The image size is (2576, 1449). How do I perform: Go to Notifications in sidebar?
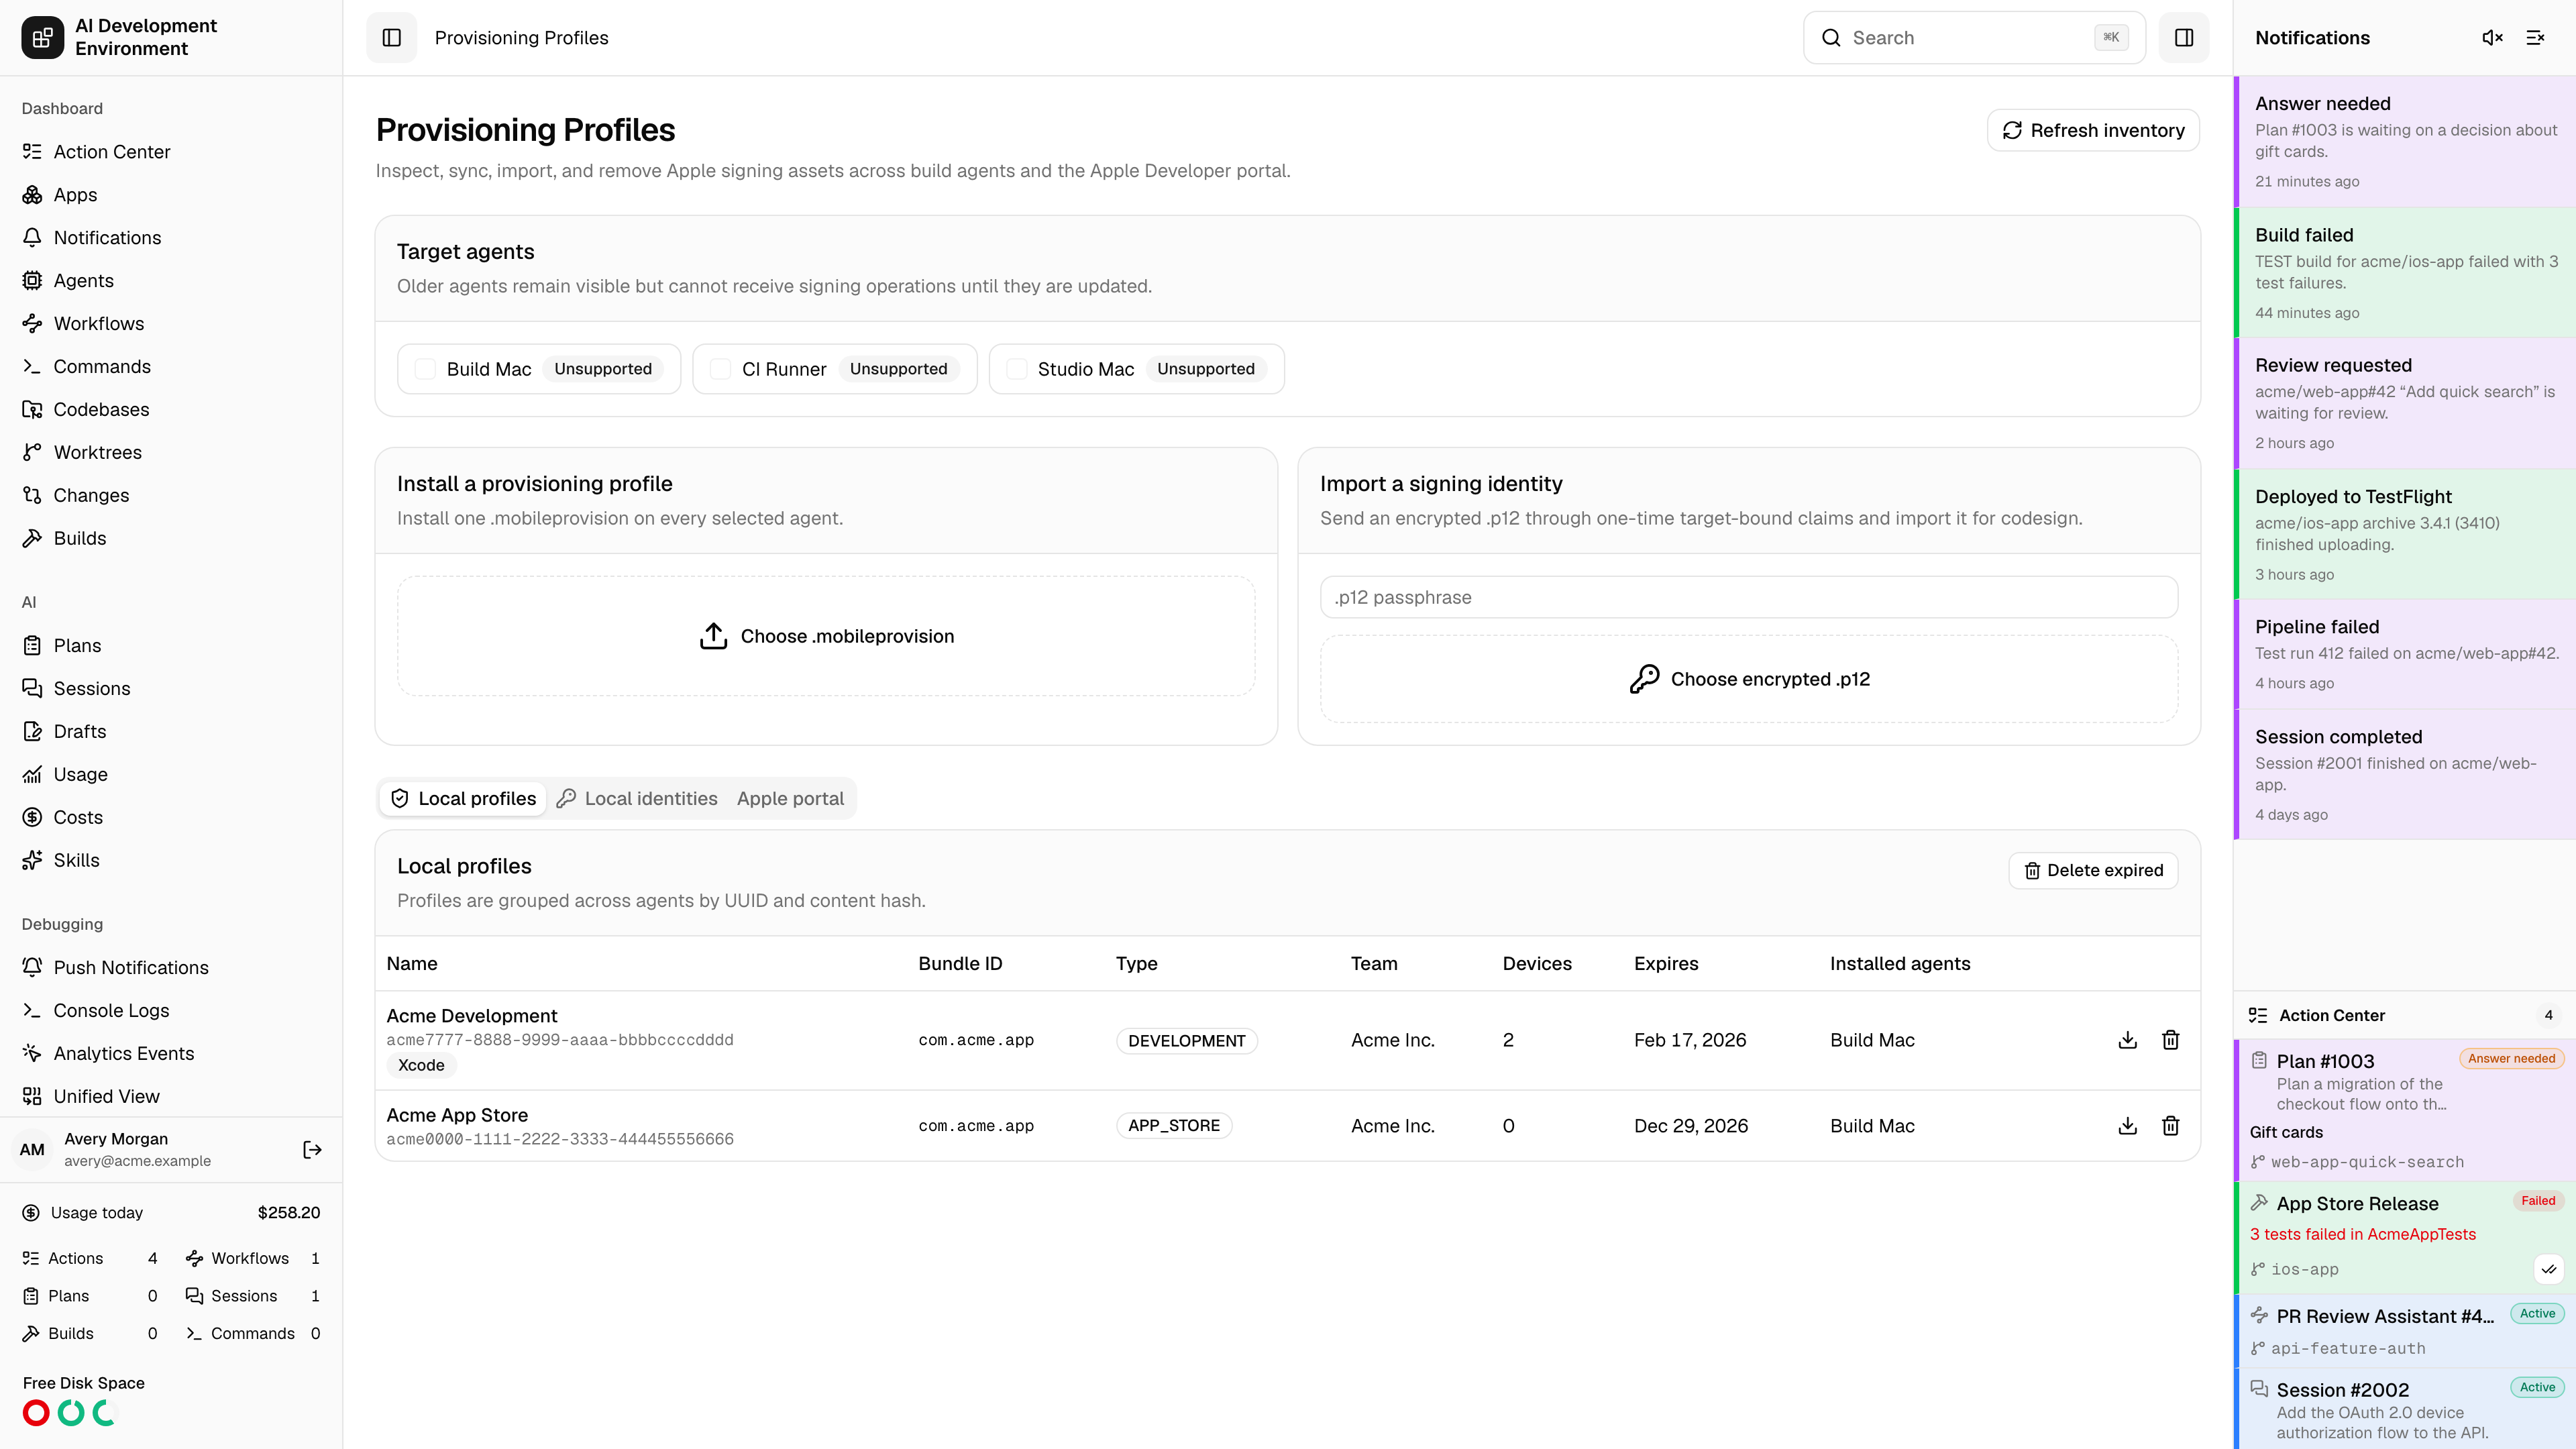pyautogui.click(x=171, y=238)
